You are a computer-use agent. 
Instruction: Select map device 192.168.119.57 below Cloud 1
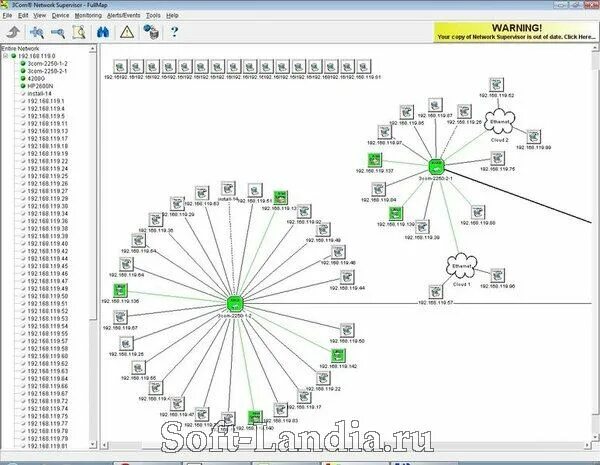pyautogui.click(x=435, y=292)
